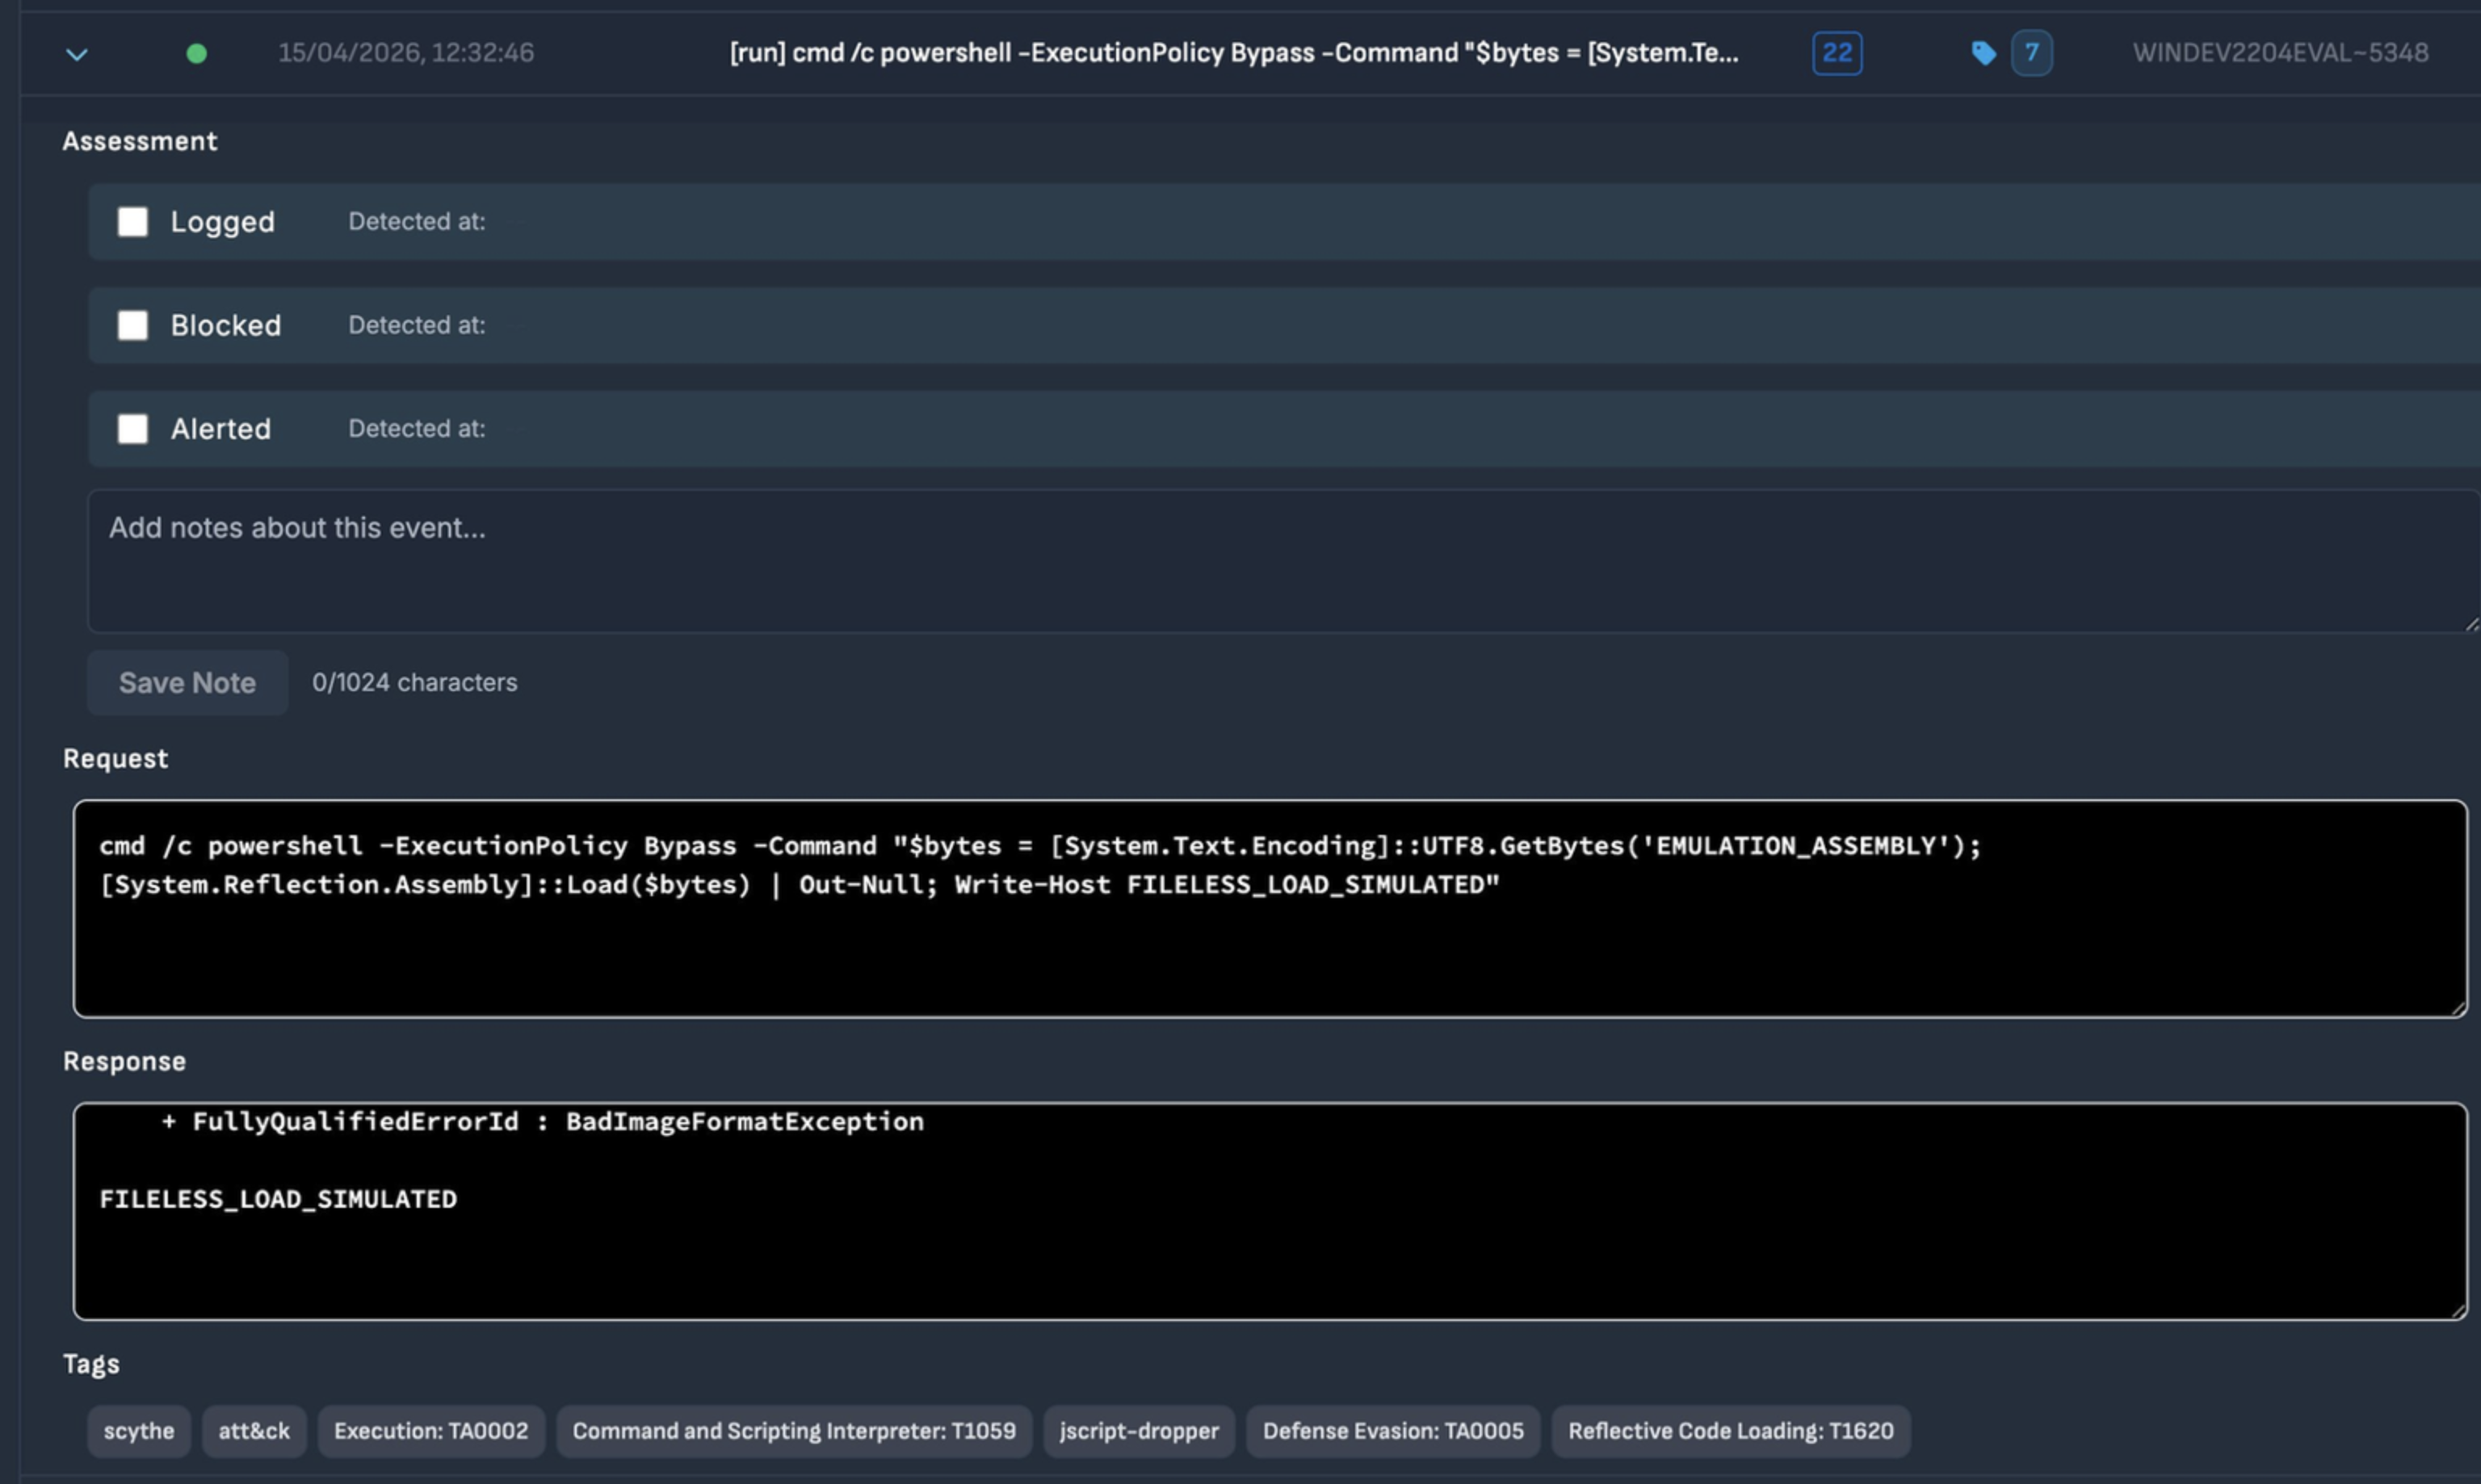Select the Defense Evasion: TA0005 tag
The height and width of the screenshot is (1484, 2481).
pyautogui.click(x=1393, y=1431)
